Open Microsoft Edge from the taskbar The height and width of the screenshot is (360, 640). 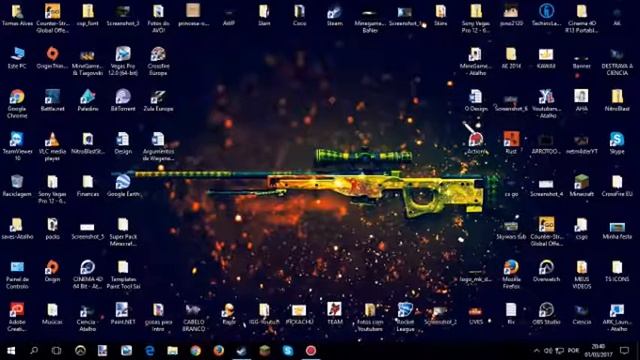pos(150,351)
